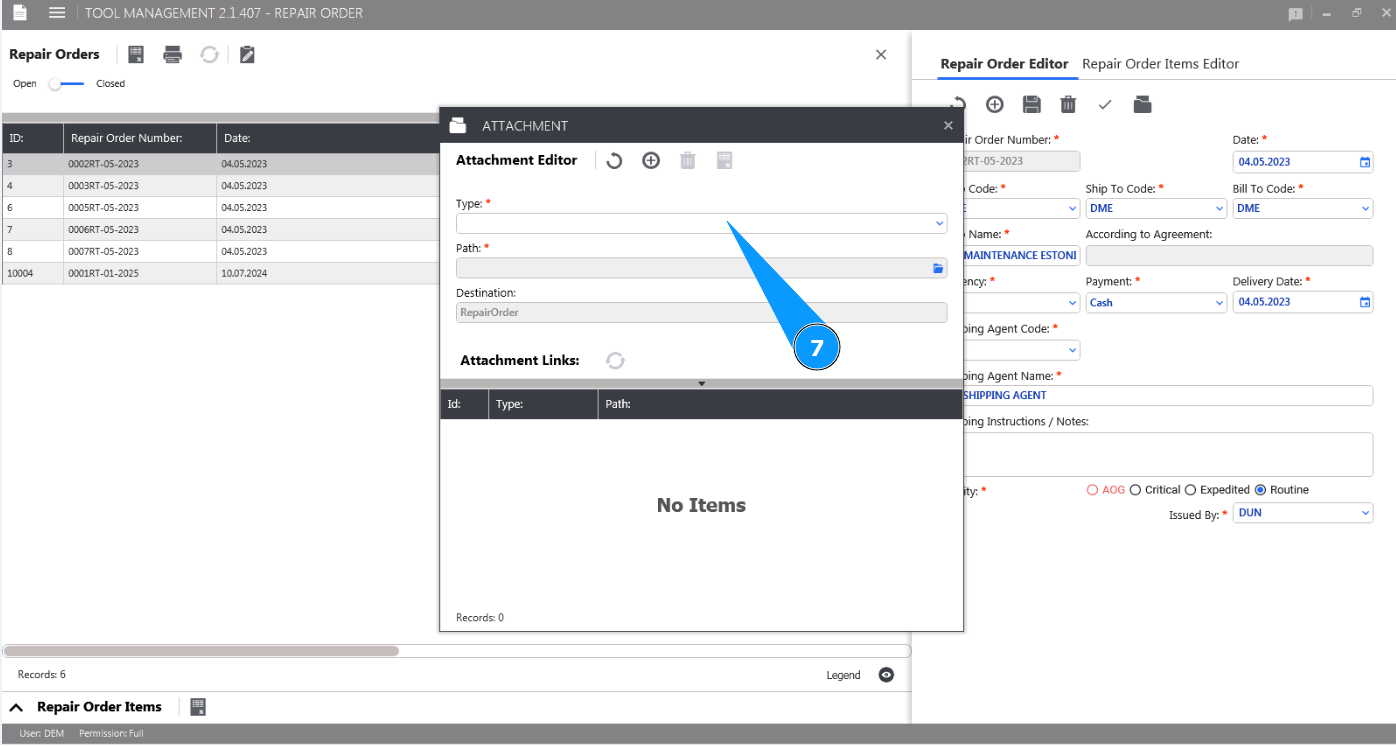Select repair order 0007RT-05-2023

click(x=221, y=252)
